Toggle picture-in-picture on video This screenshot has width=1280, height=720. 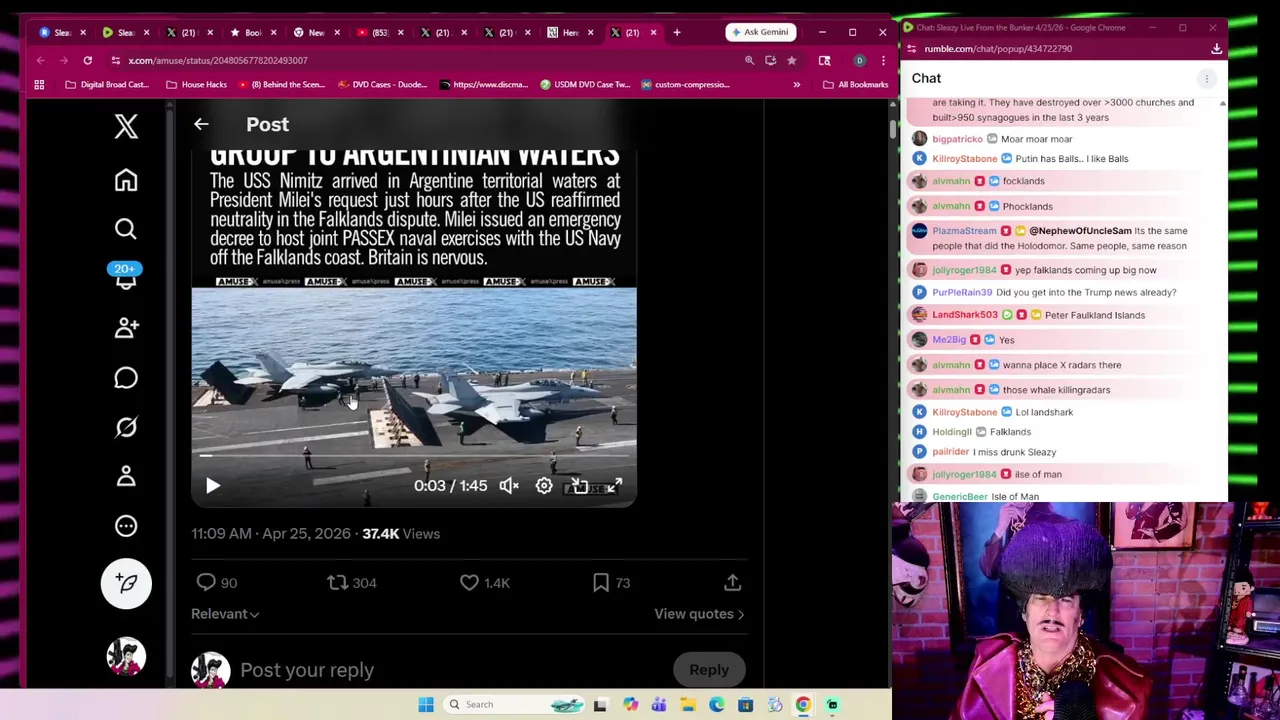click(x=579, y=486)
